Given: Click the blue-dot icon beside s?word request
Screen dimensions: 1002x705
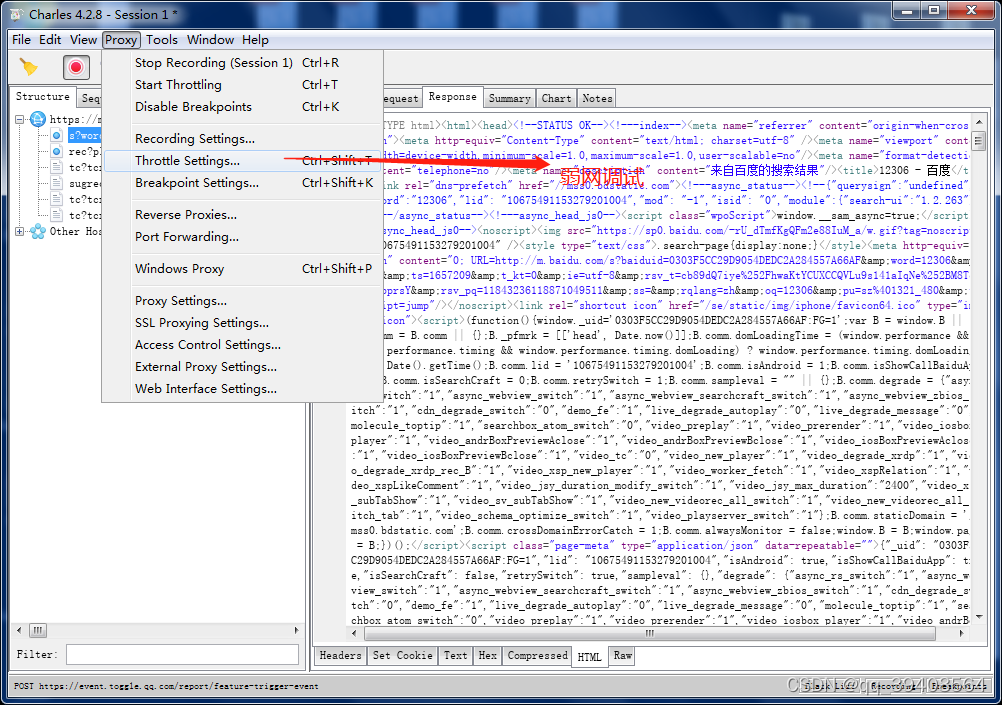Looking at the screenshot, I should tap(56, 135).
